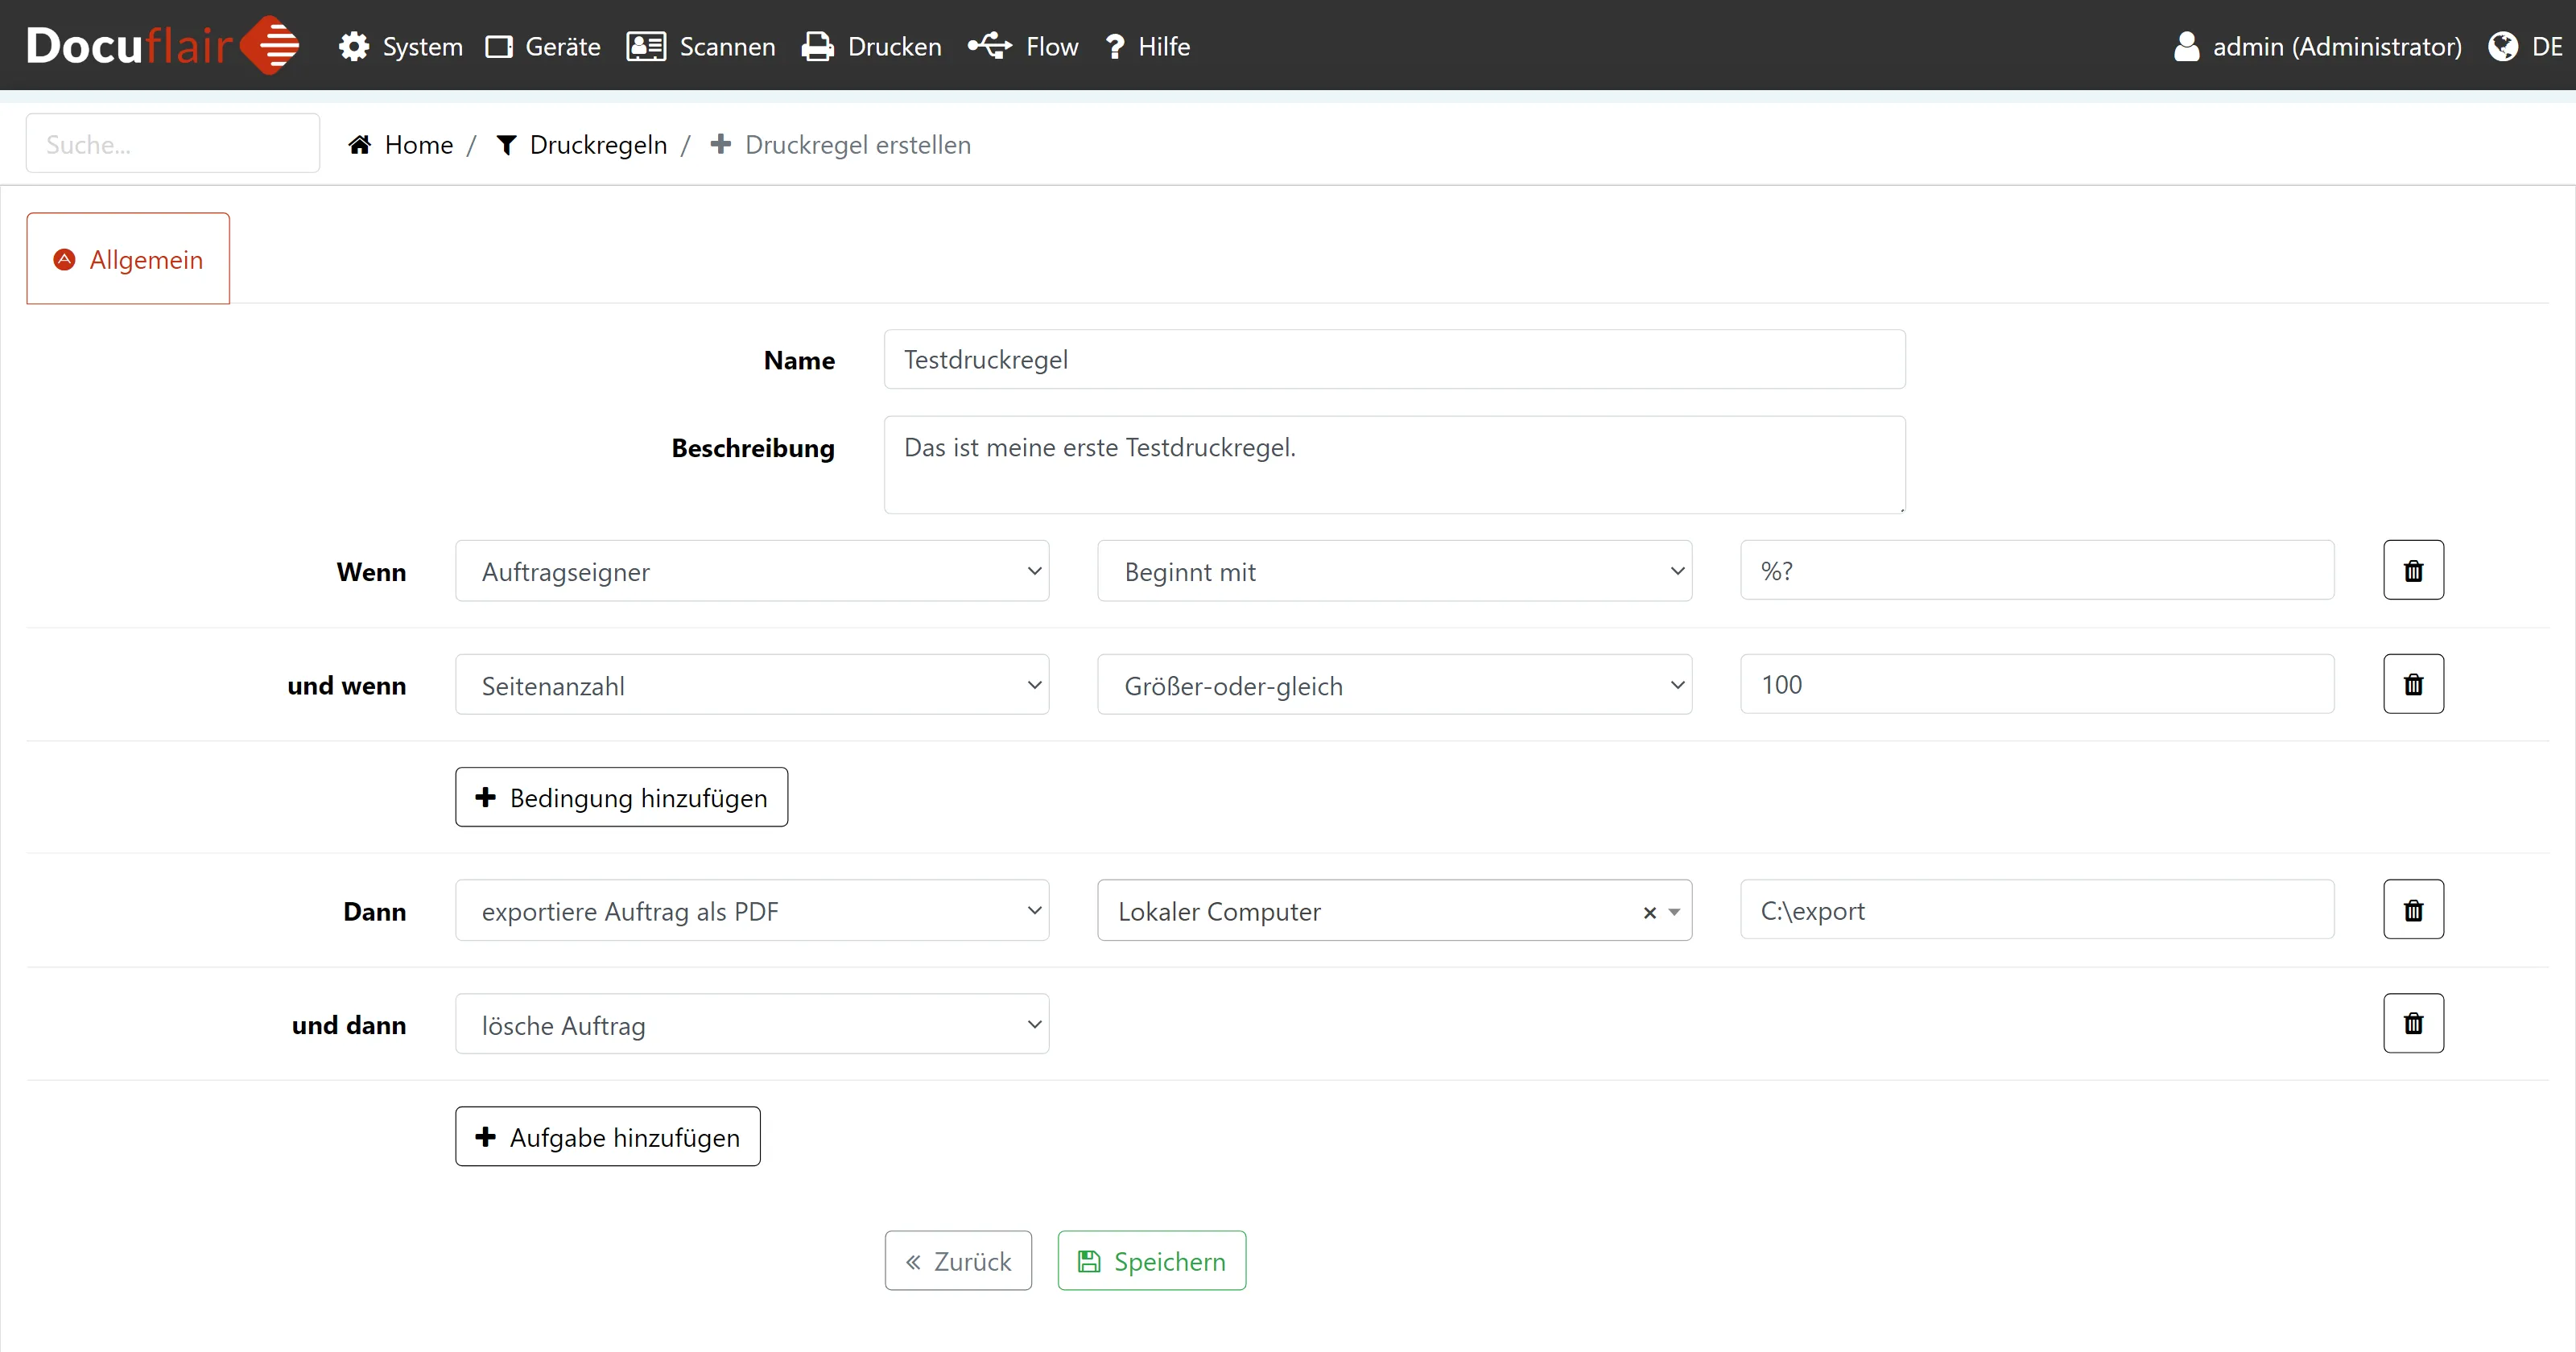Click the Suche search field
Screen dimensions: 2576x1352
pos(172,144)
